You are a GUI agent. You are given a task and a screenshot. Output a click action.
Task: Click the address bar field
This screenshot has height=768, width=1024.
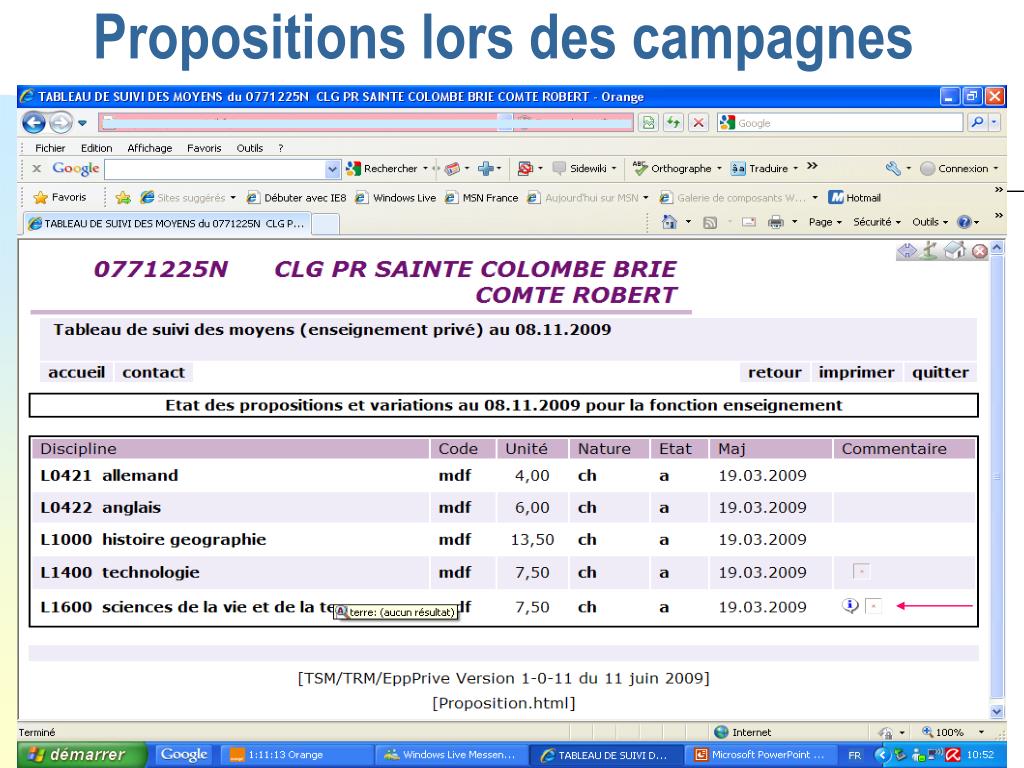point(366,122)
